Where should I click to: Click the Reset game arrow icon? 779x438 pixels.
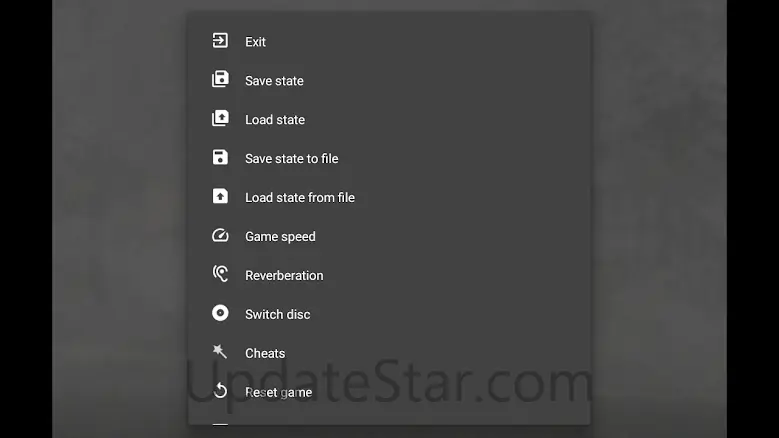tap(220, 392)
